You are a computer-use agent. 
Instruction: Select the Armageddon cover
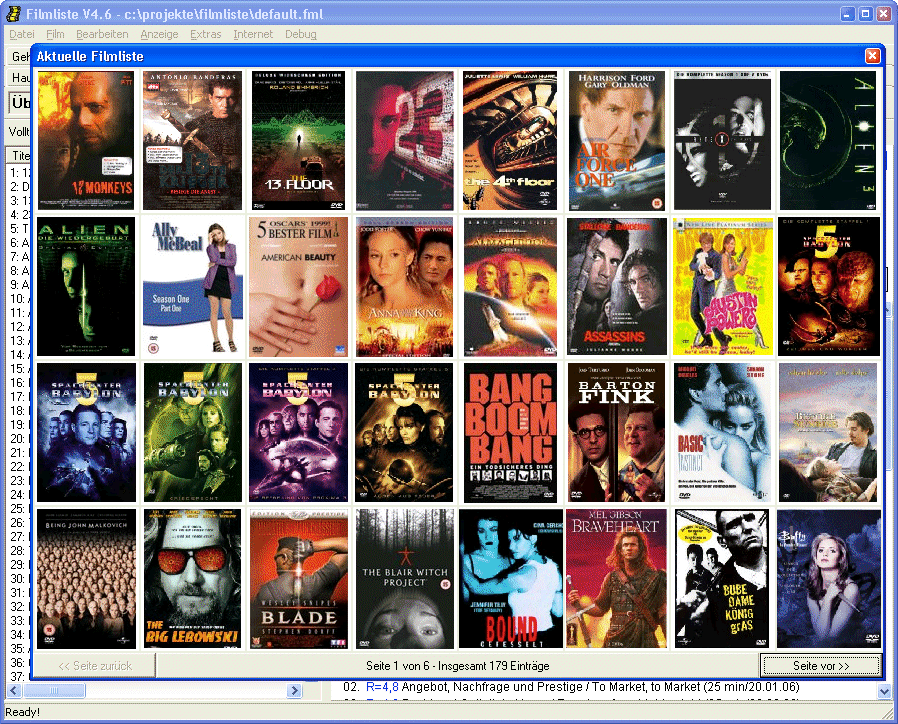[510, 286]
